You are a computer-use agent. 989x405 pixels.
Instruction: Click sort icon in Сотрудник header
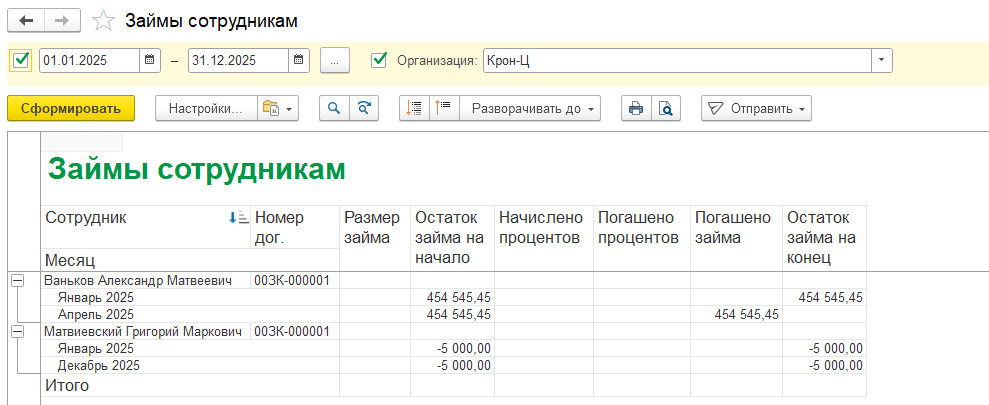[x=239, y=218]
